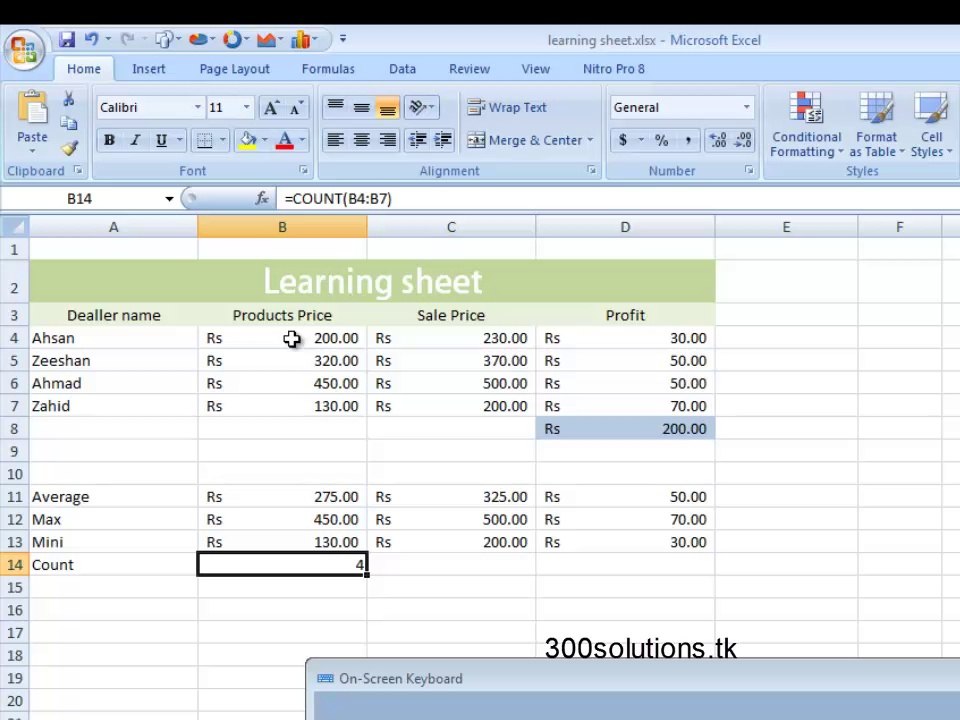This screenshot has width=960, height=720.
Task: Open Cell Styles gallery
Action: [931, 126]
